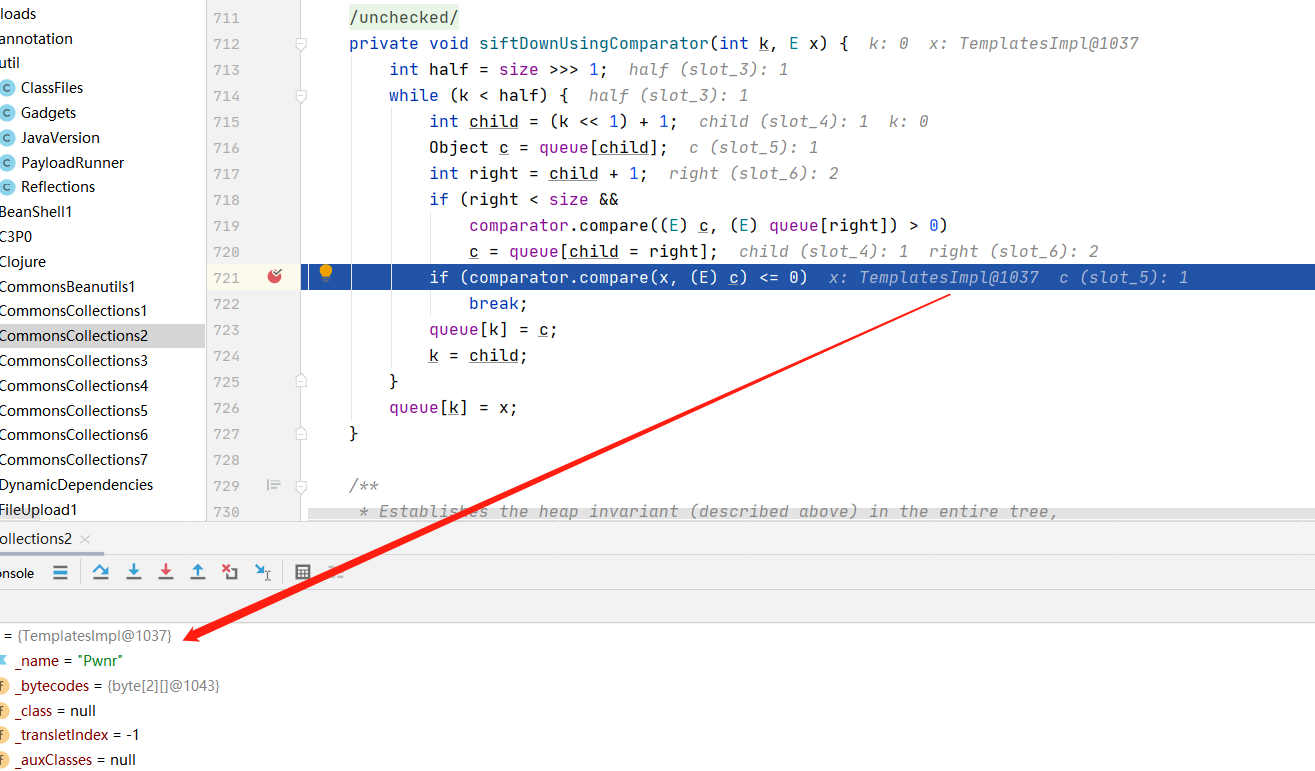Click fold end marker at line 725
1315x771 pixels.
300,381
